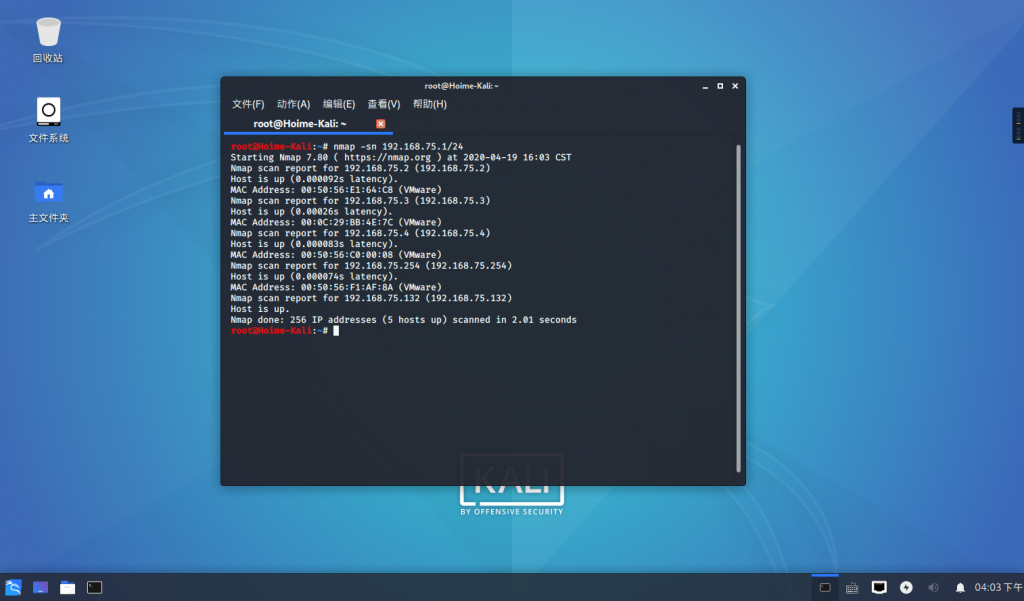1024x601 pixels.
Task: Click the terminal vertical scrollbar
Action: pyautogui.click(x=739, y=308)
